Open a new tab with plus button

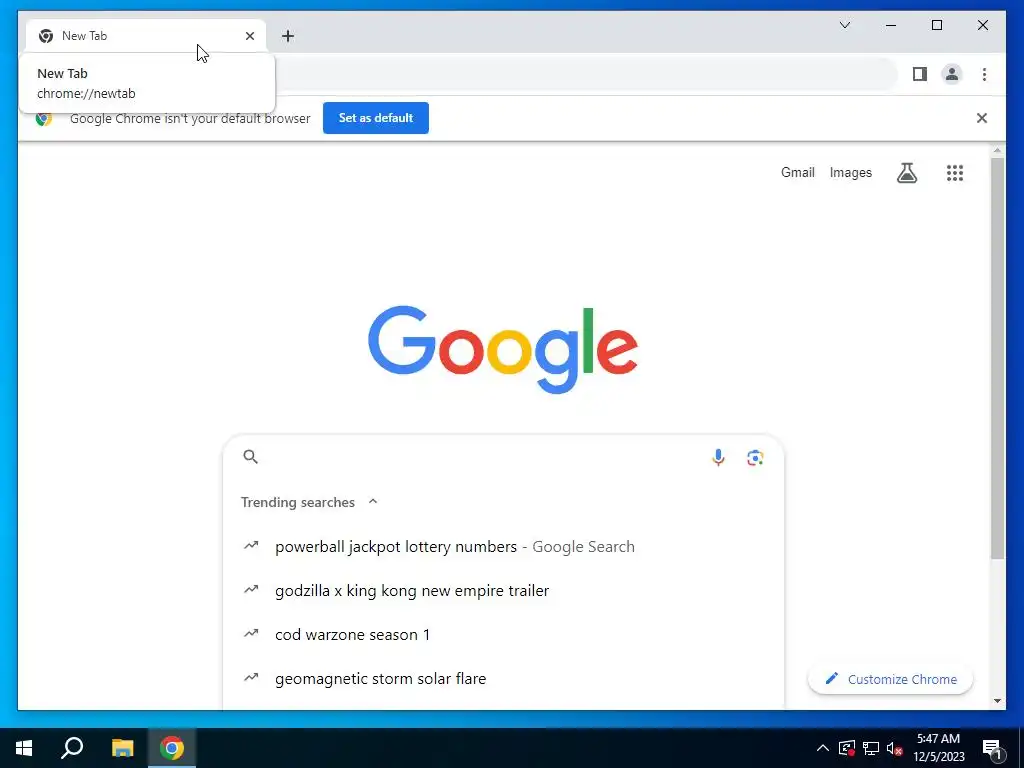tap(288, 36)
